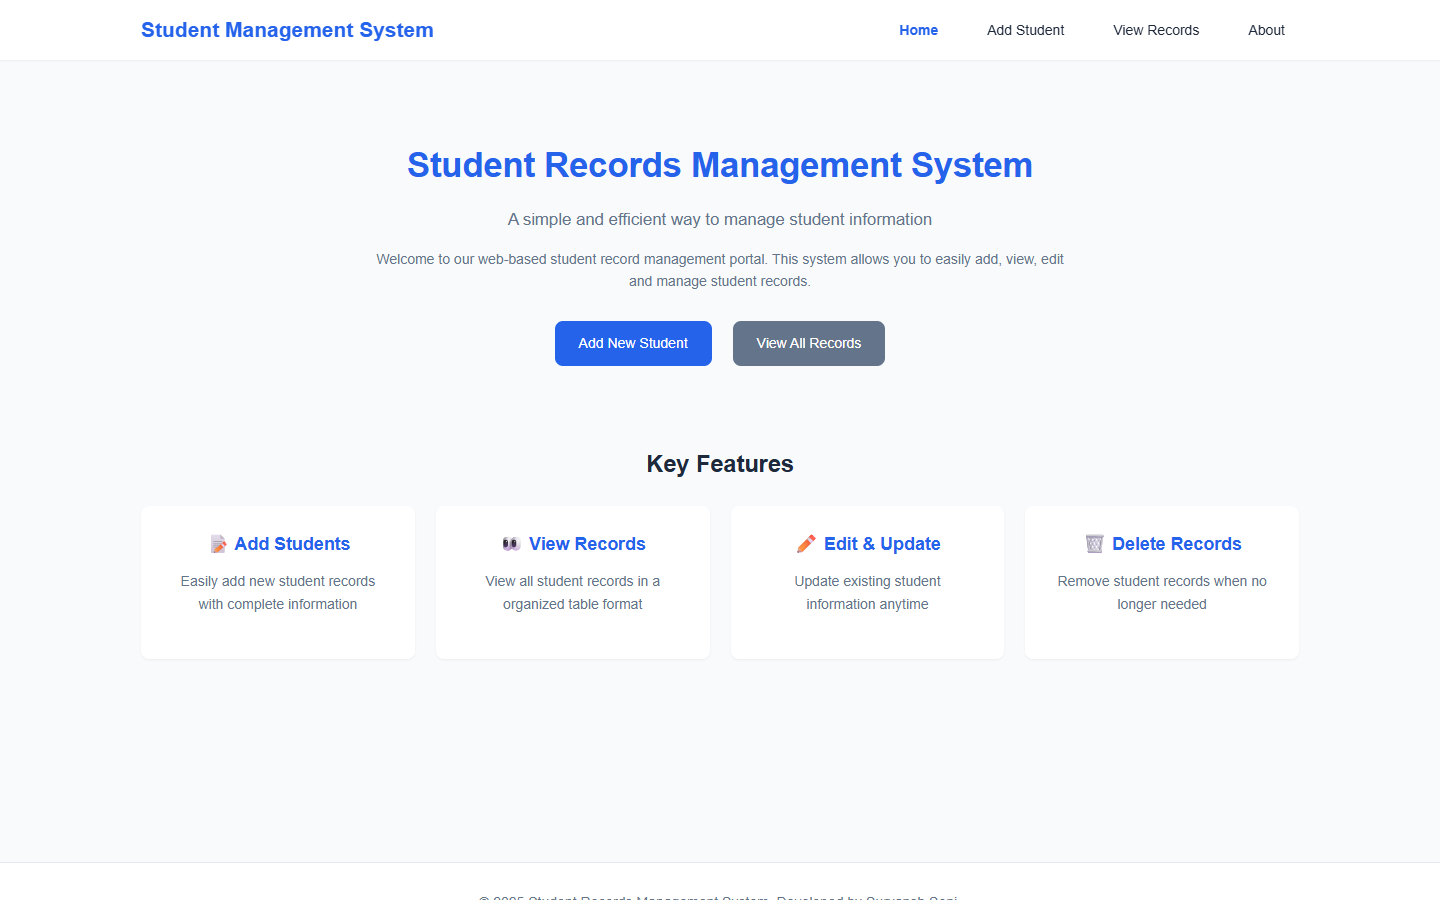This screenshot has width=1440, height=900.
Task: Open the About navigation item
Action: click(x=1266, y=30)
